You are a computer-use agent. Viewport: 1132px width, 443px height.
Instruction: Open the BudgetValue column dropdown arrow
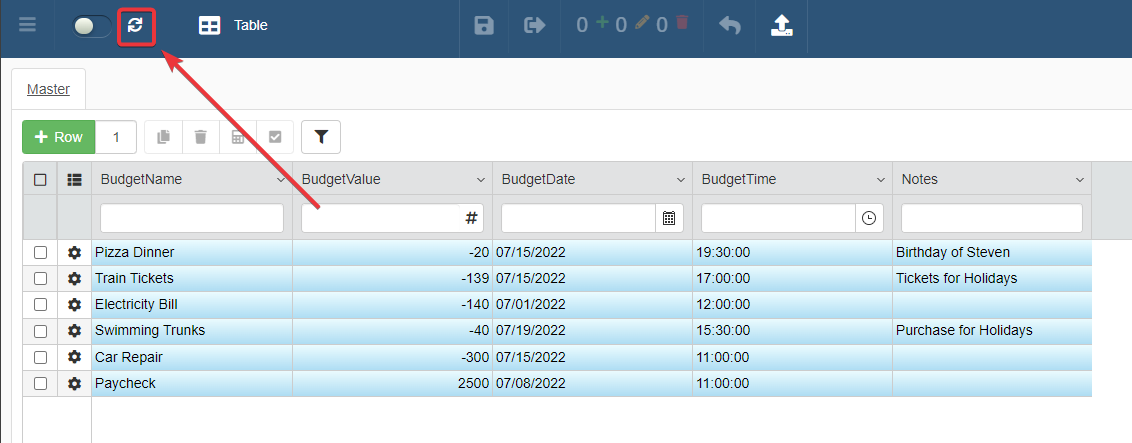(481, 181)
